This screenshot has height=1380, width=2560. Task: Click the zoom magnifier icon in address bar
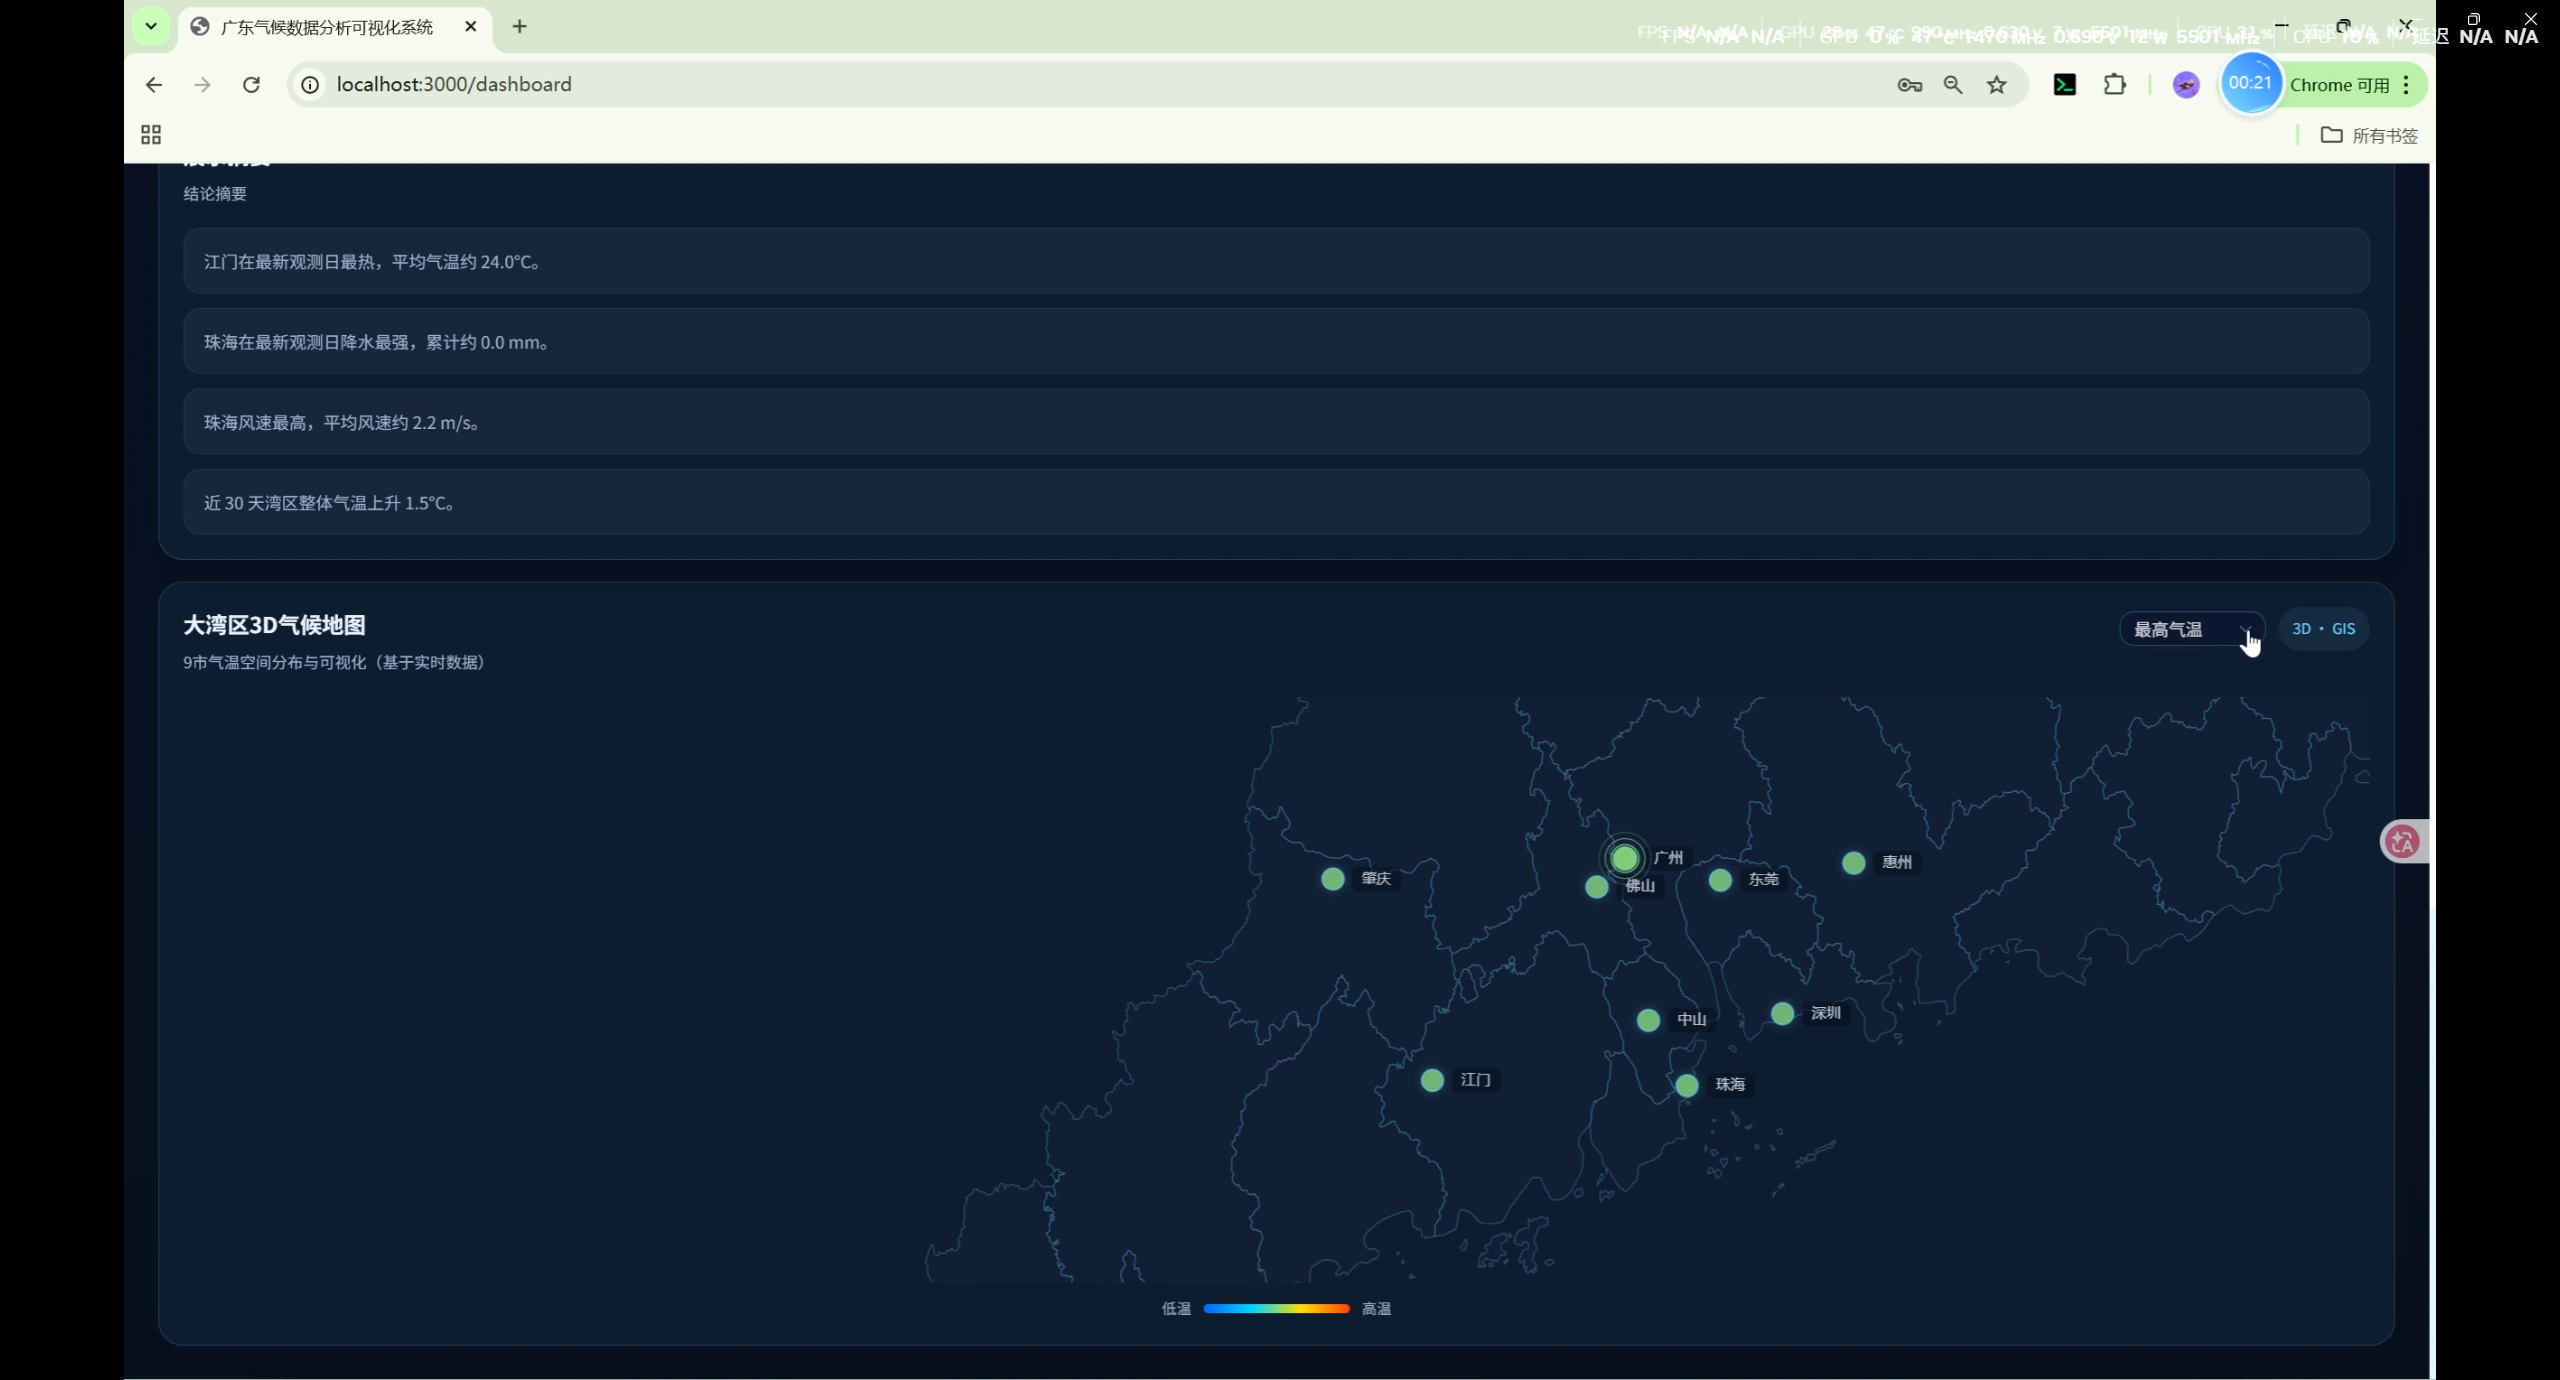(x=1952, y=85)
